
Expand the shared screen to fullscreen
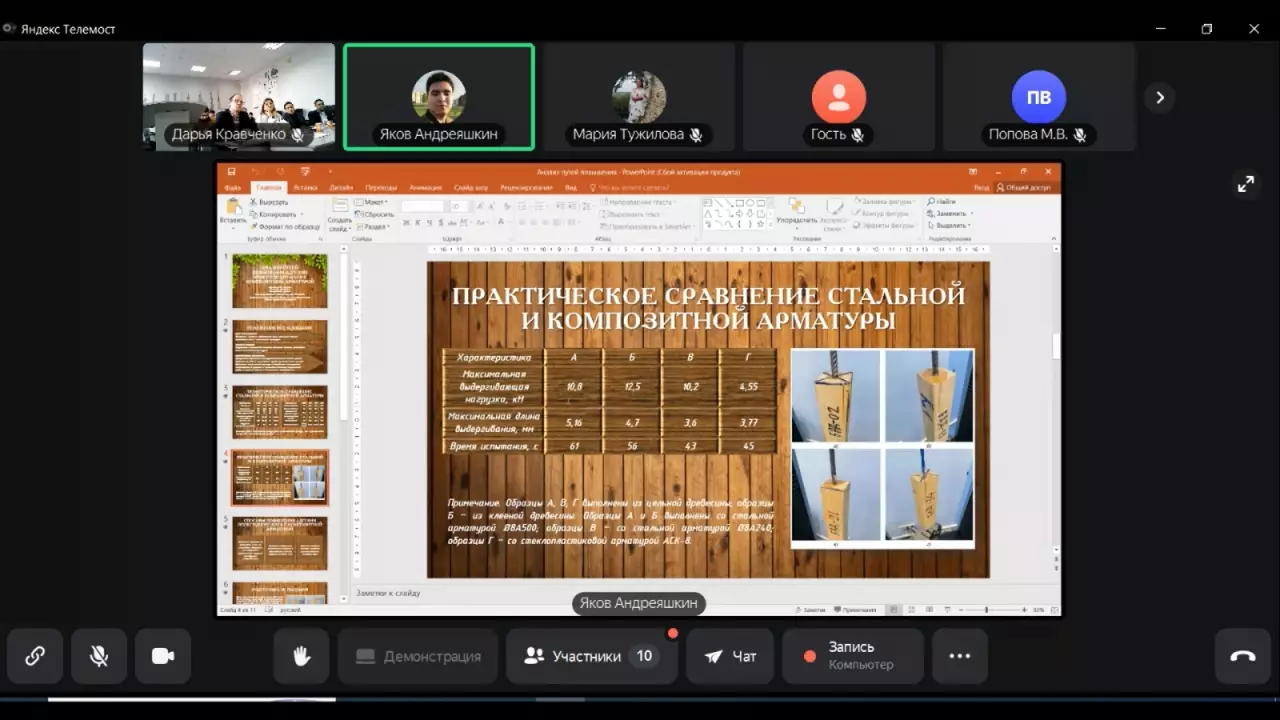click(x=1245, y=184)
